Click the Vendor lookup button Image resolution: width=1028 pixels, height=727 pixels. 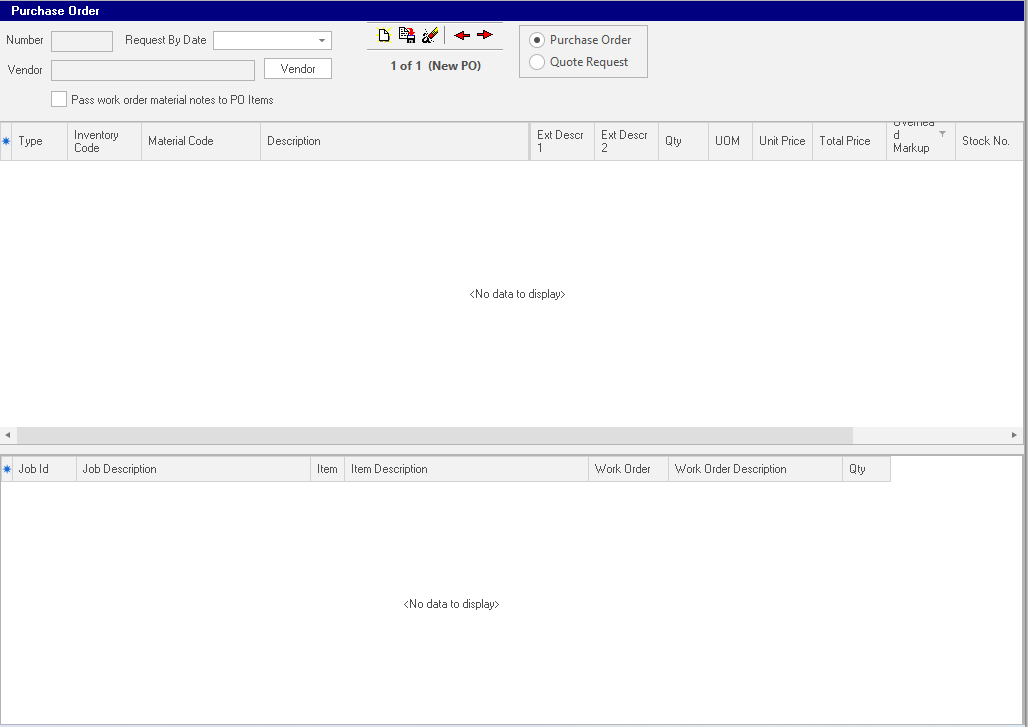(297, 68)
